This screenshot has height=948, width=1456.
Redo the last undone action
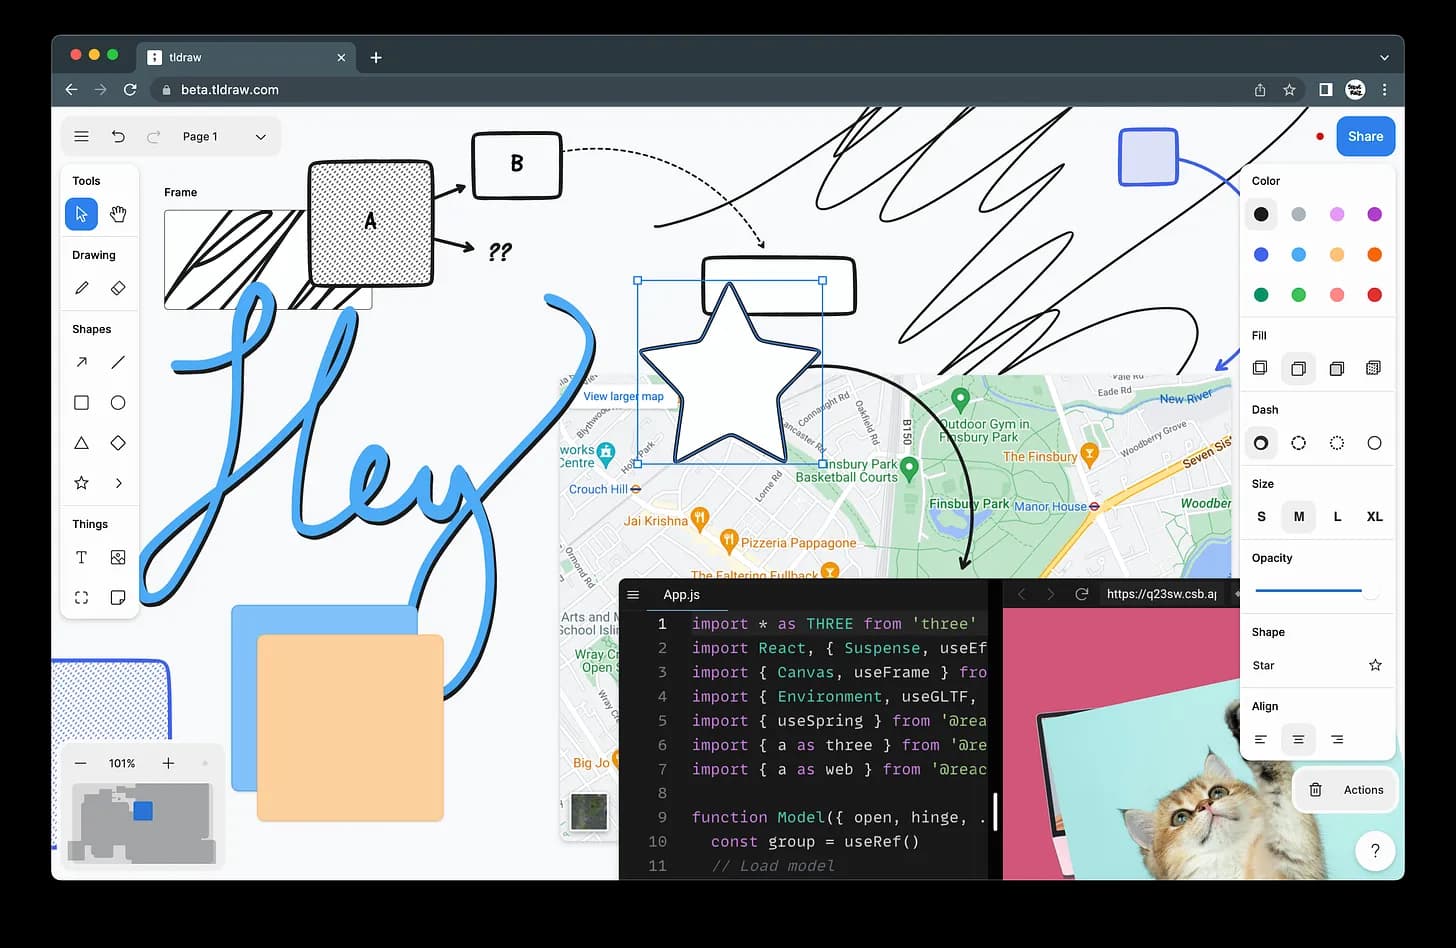pyautogui.click(x=153, y=136)
